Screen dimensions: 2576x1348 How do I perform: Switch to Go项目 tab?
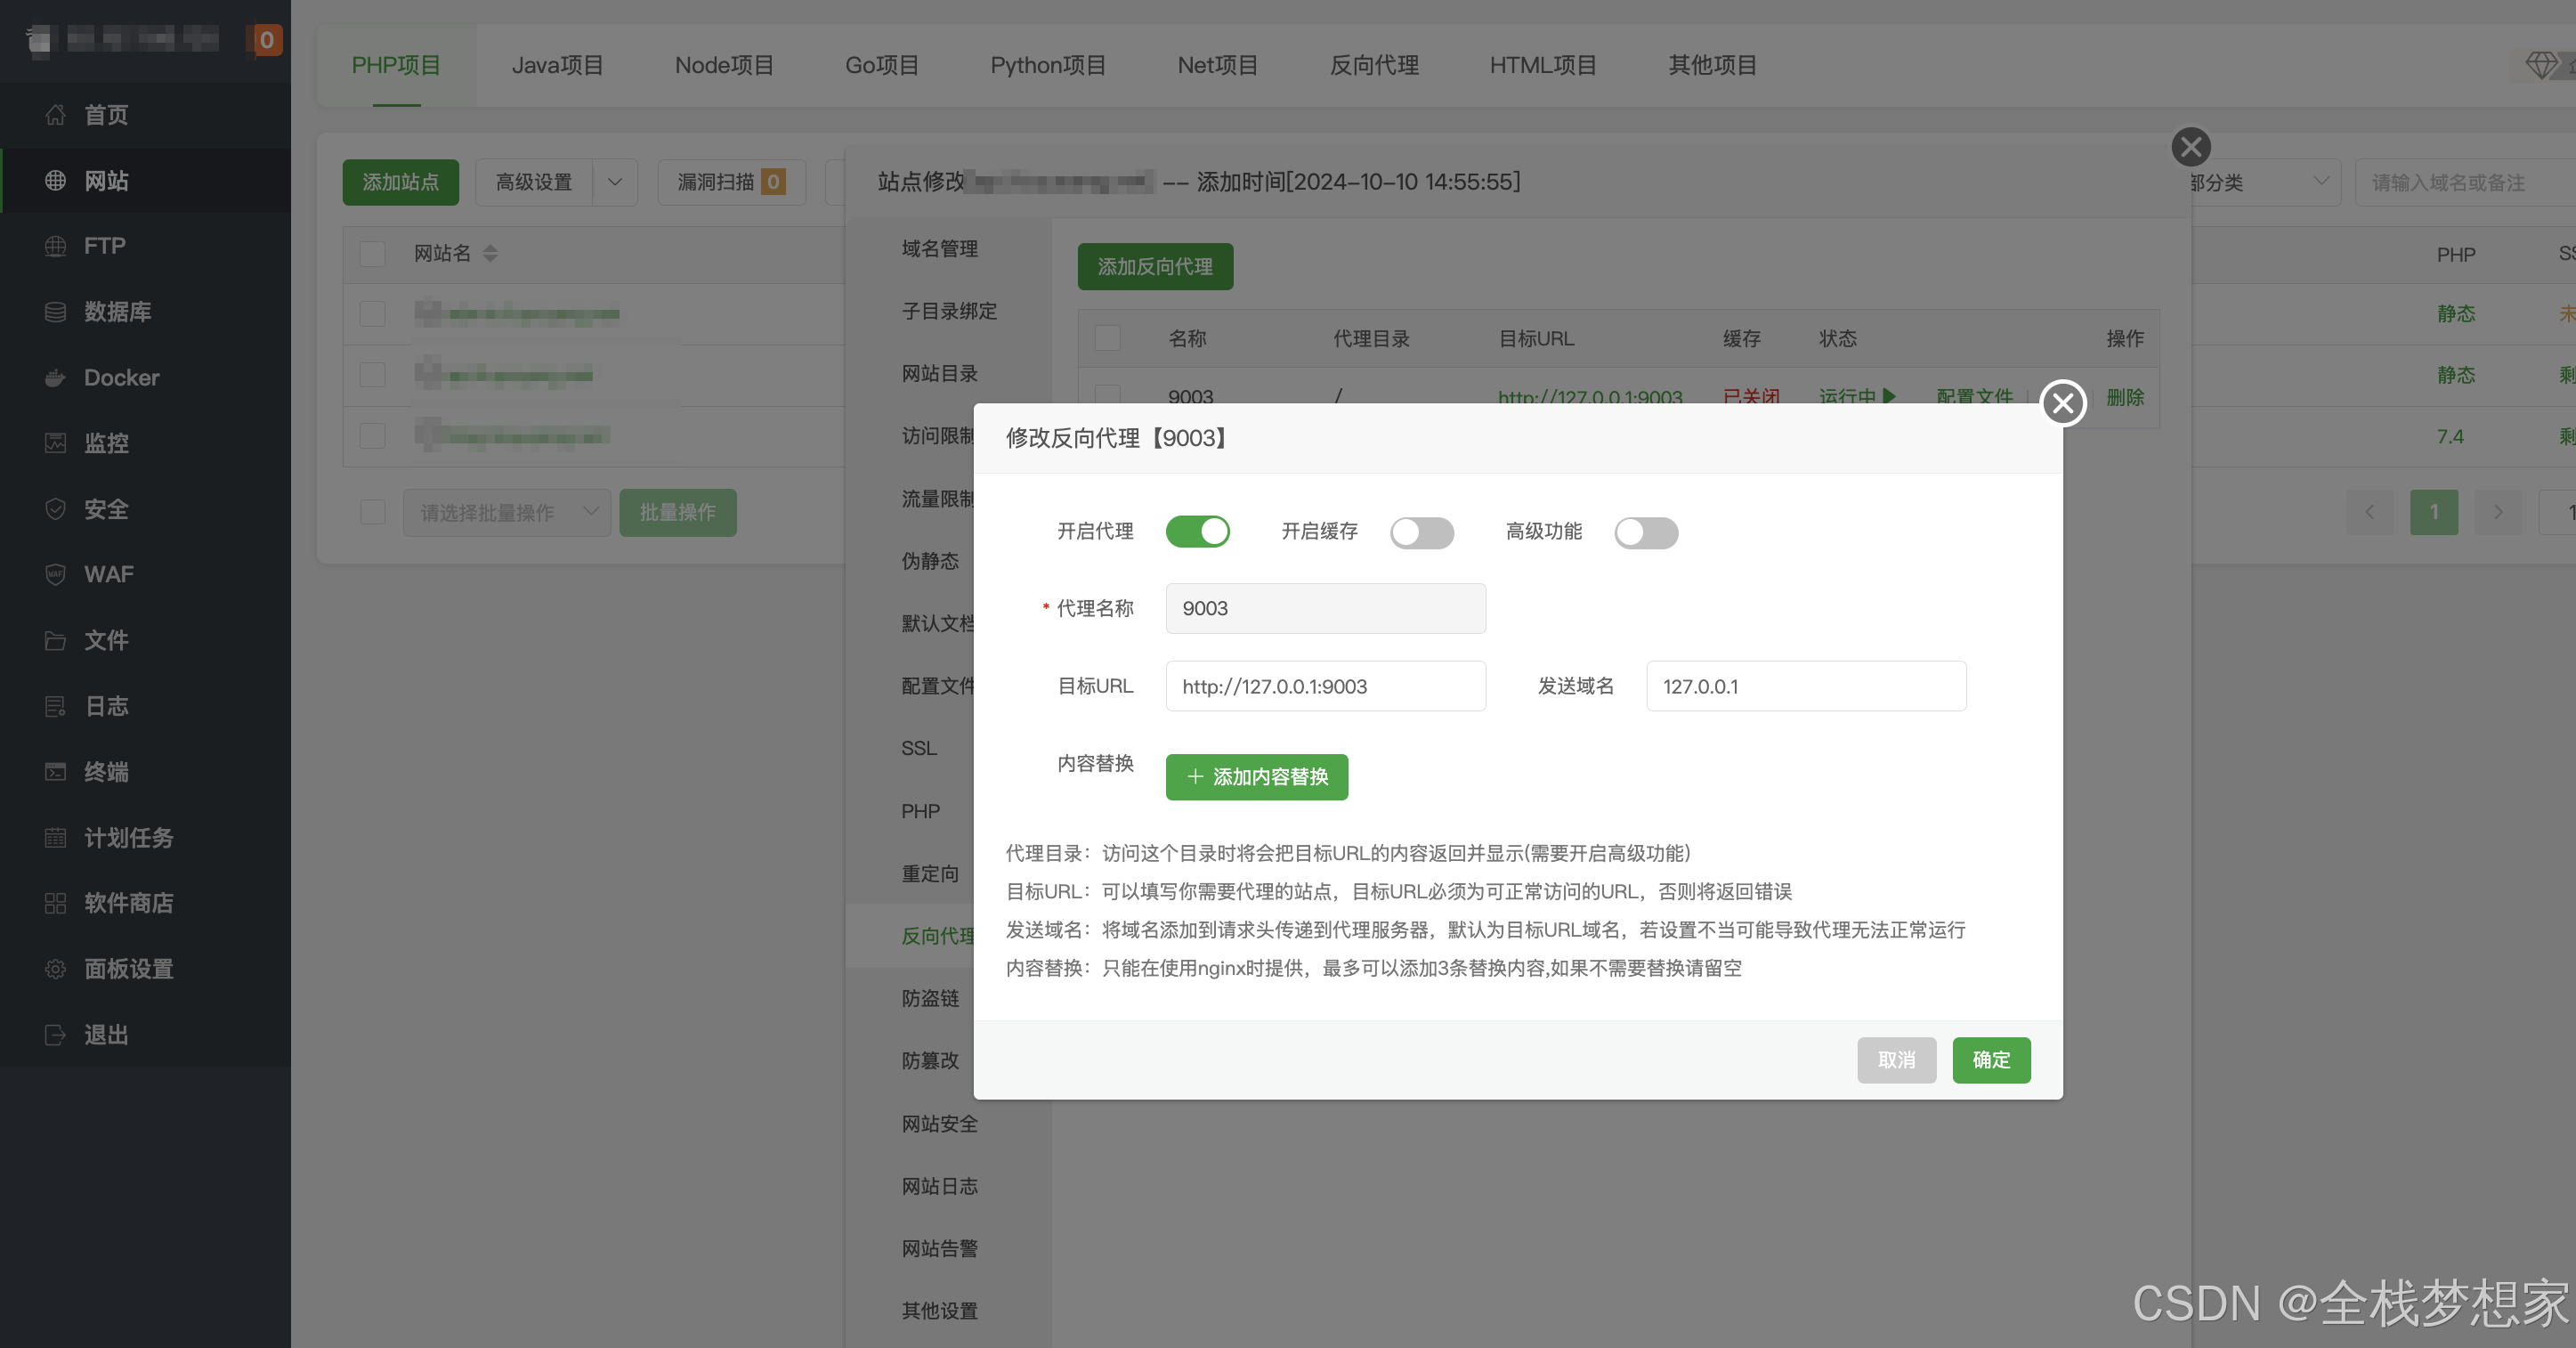882,66
